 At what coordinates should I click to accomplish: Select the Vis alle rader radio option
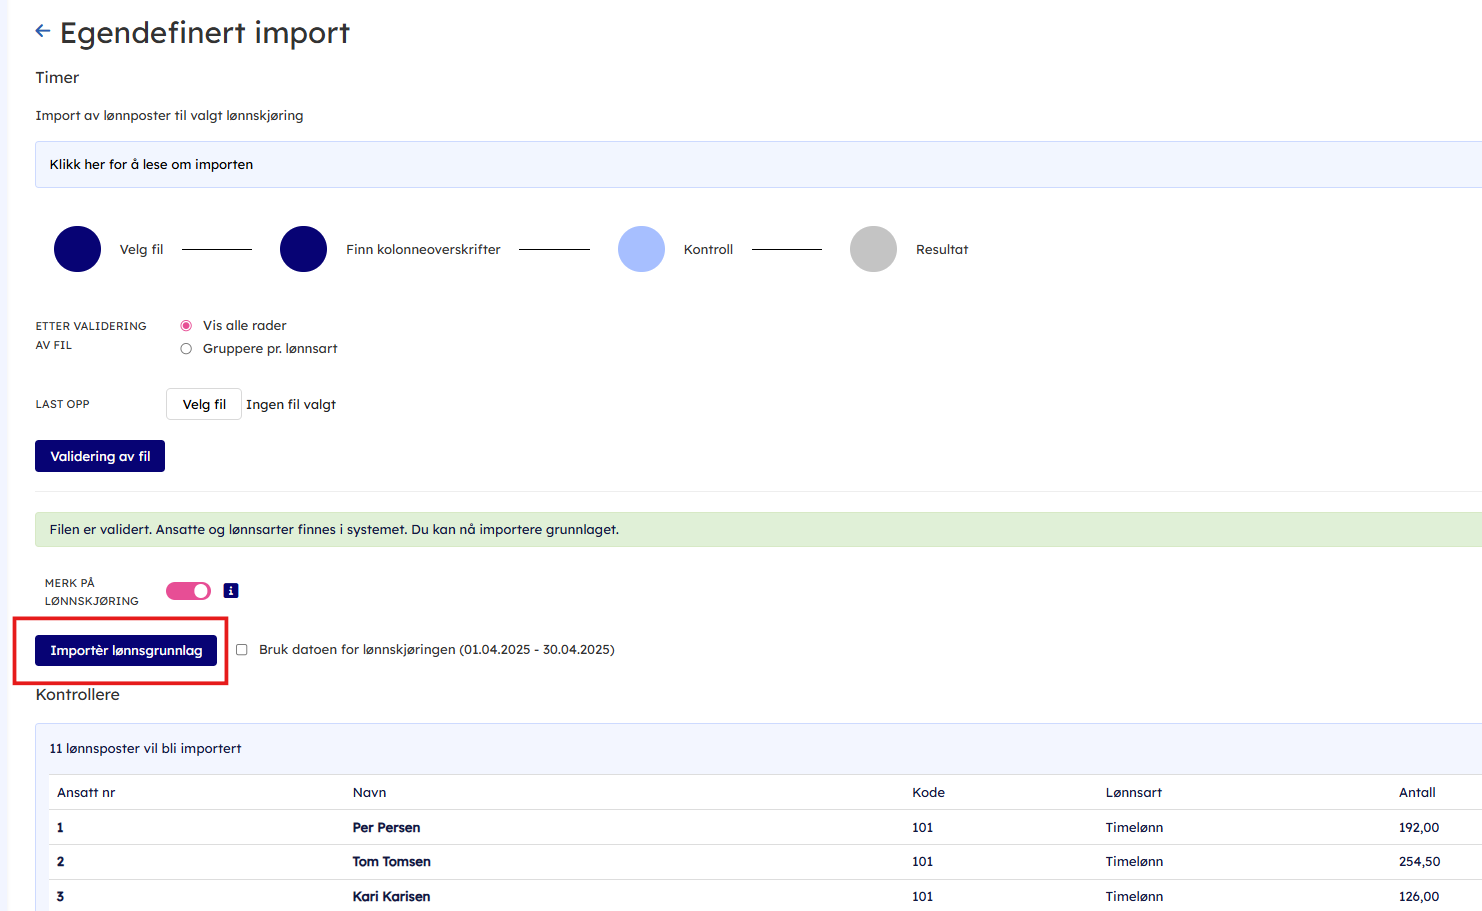186,326
